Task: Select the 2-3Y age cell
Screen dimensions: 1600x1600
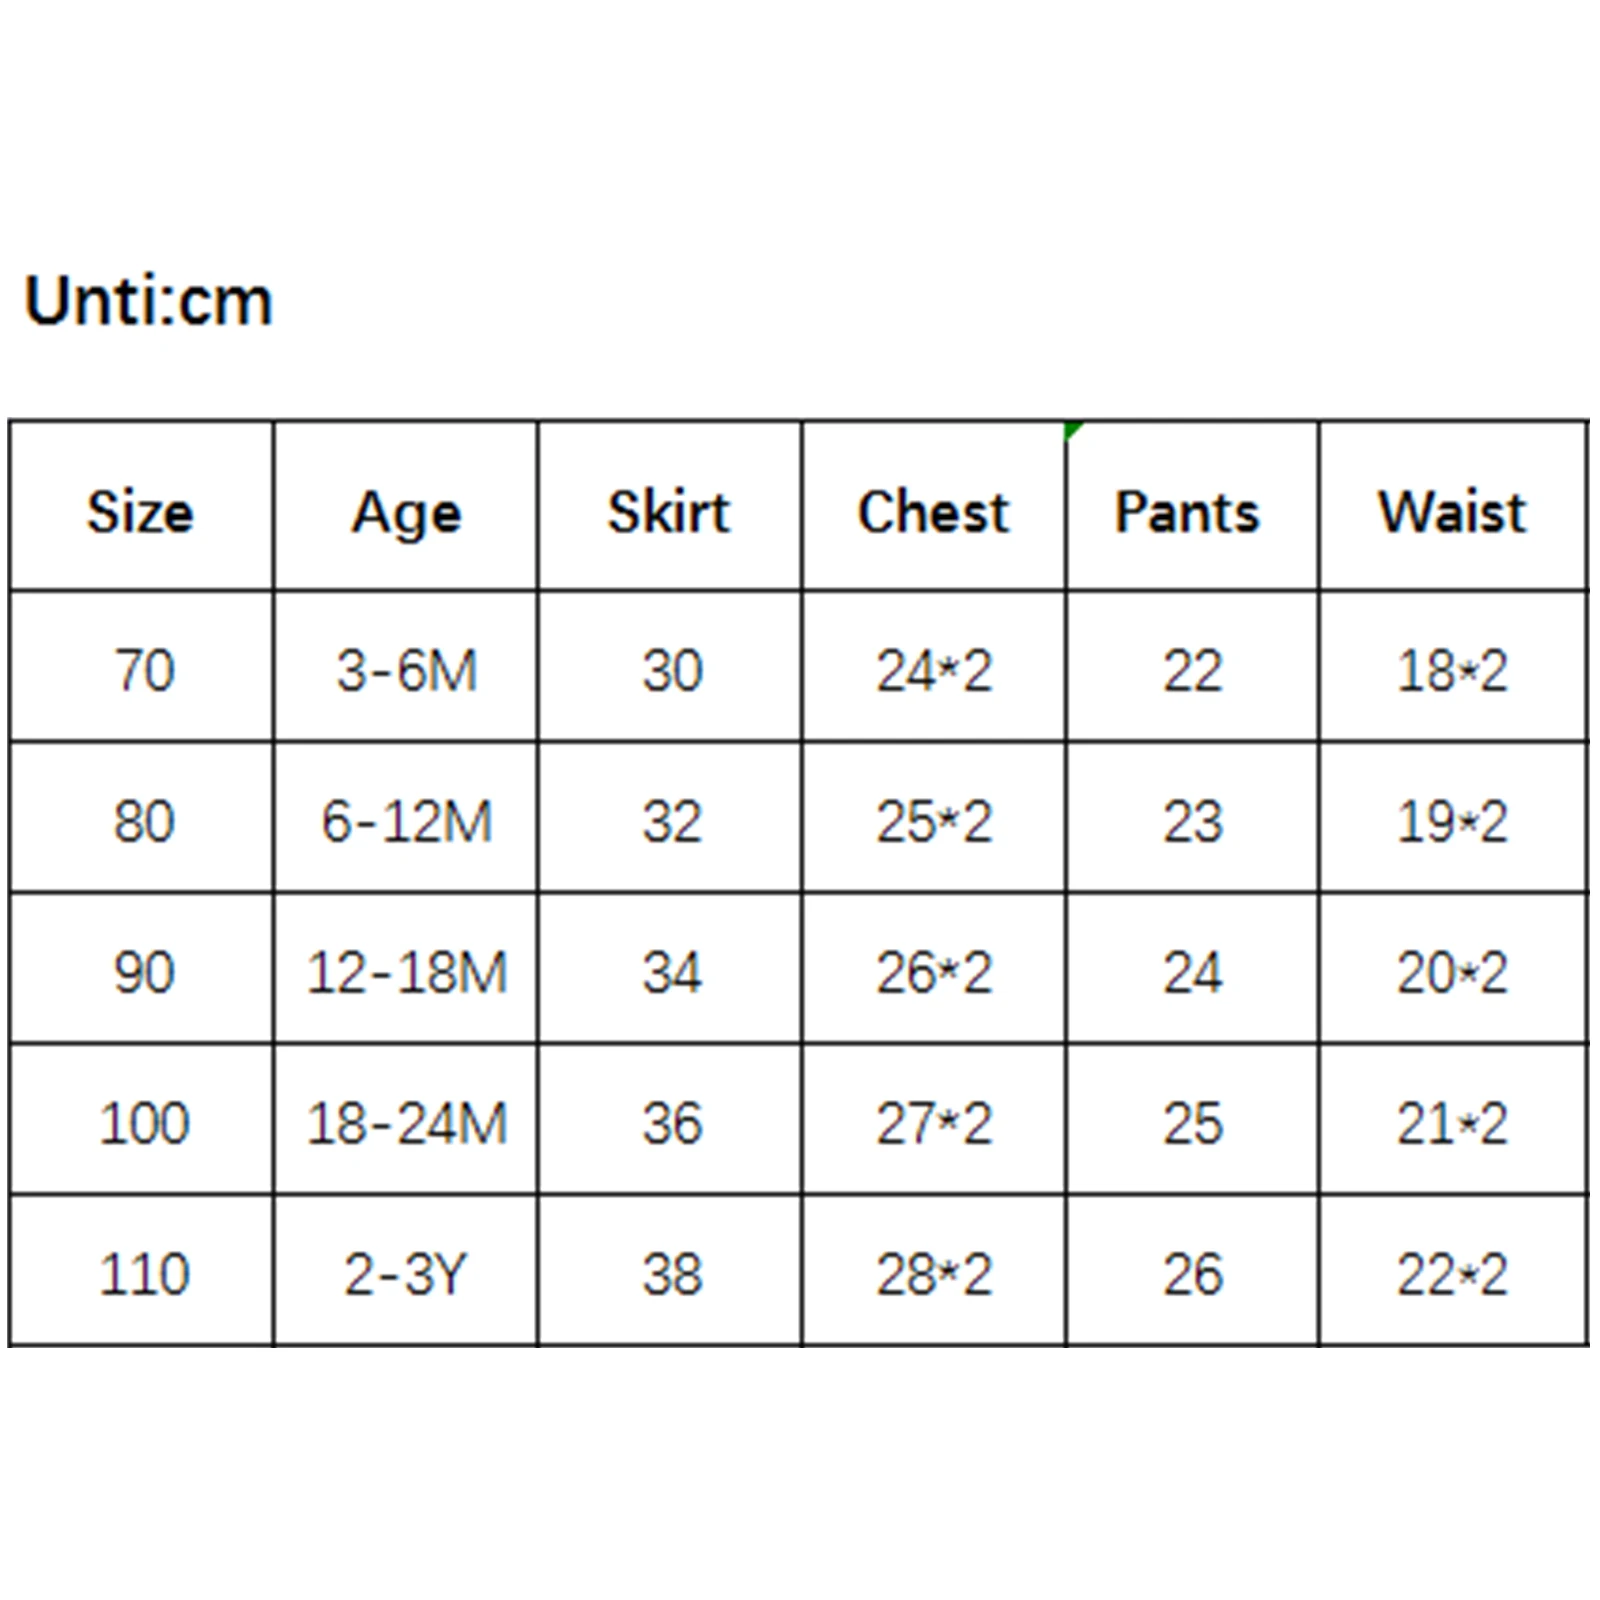Action: point(407,1274)
